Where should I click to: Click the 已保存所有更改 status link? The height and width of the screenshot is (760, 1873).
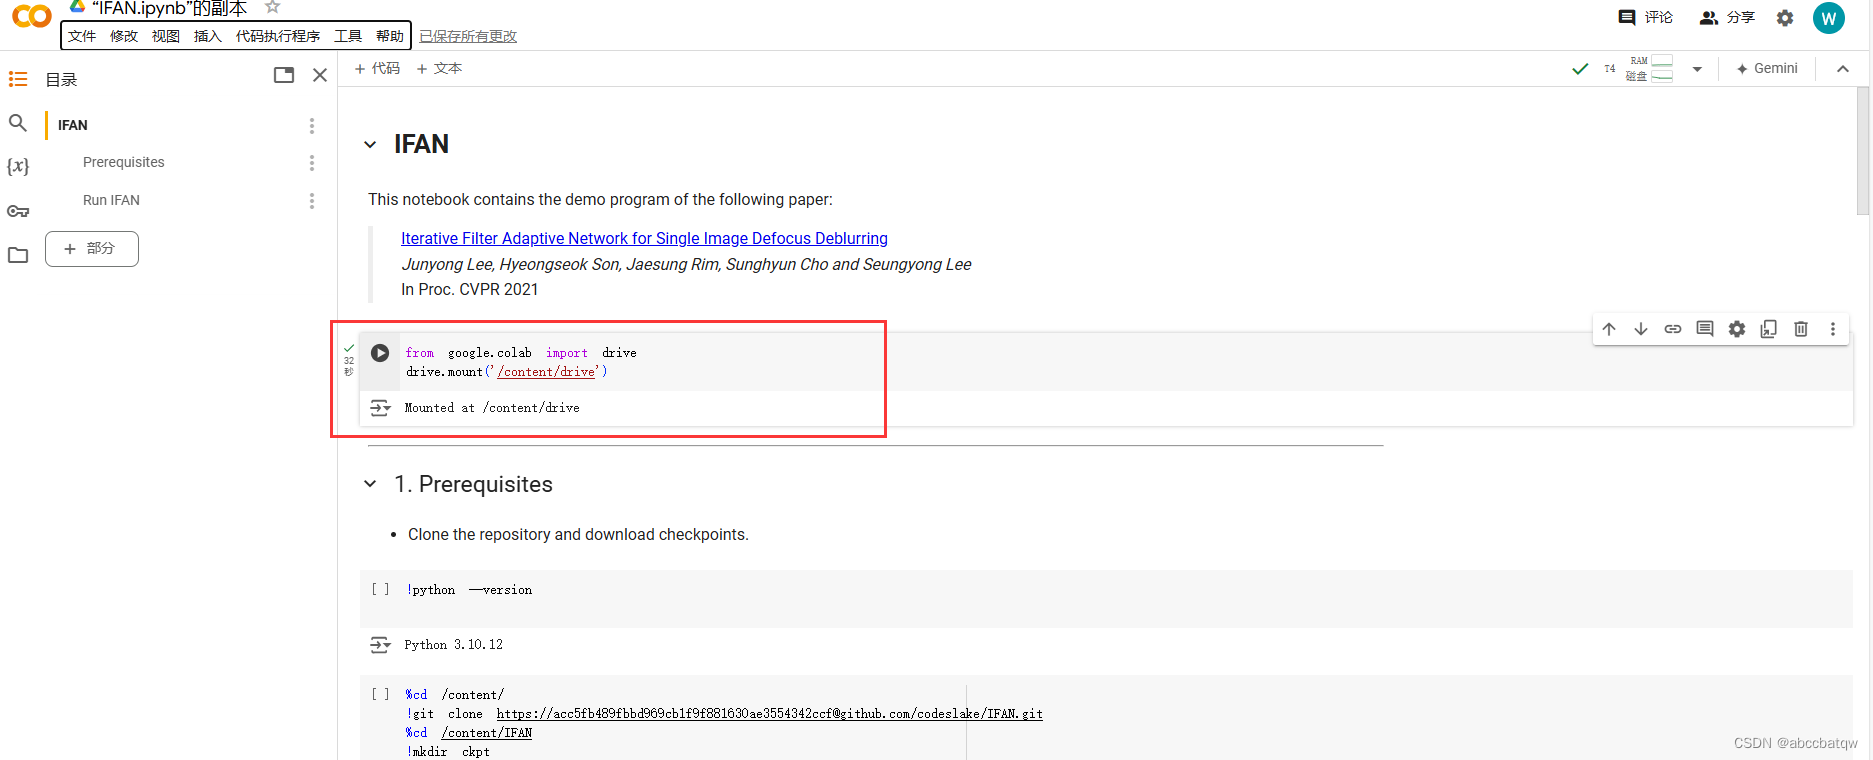tap(468, 36)
